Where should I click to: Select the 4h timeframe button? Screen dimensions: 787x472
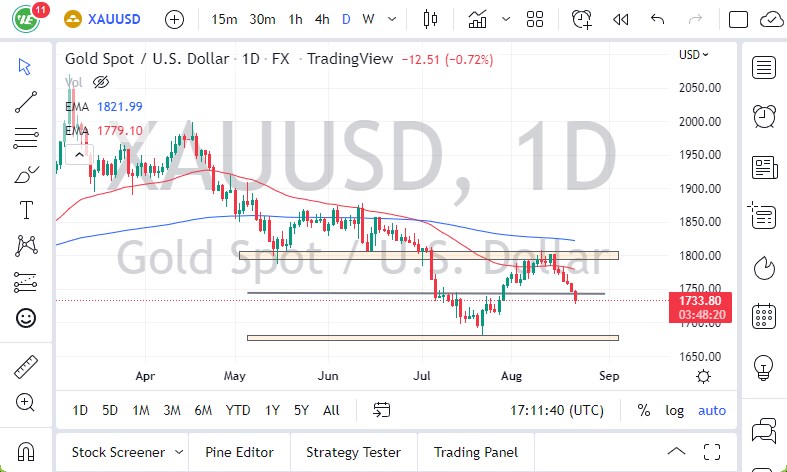(x=321, y=19)
